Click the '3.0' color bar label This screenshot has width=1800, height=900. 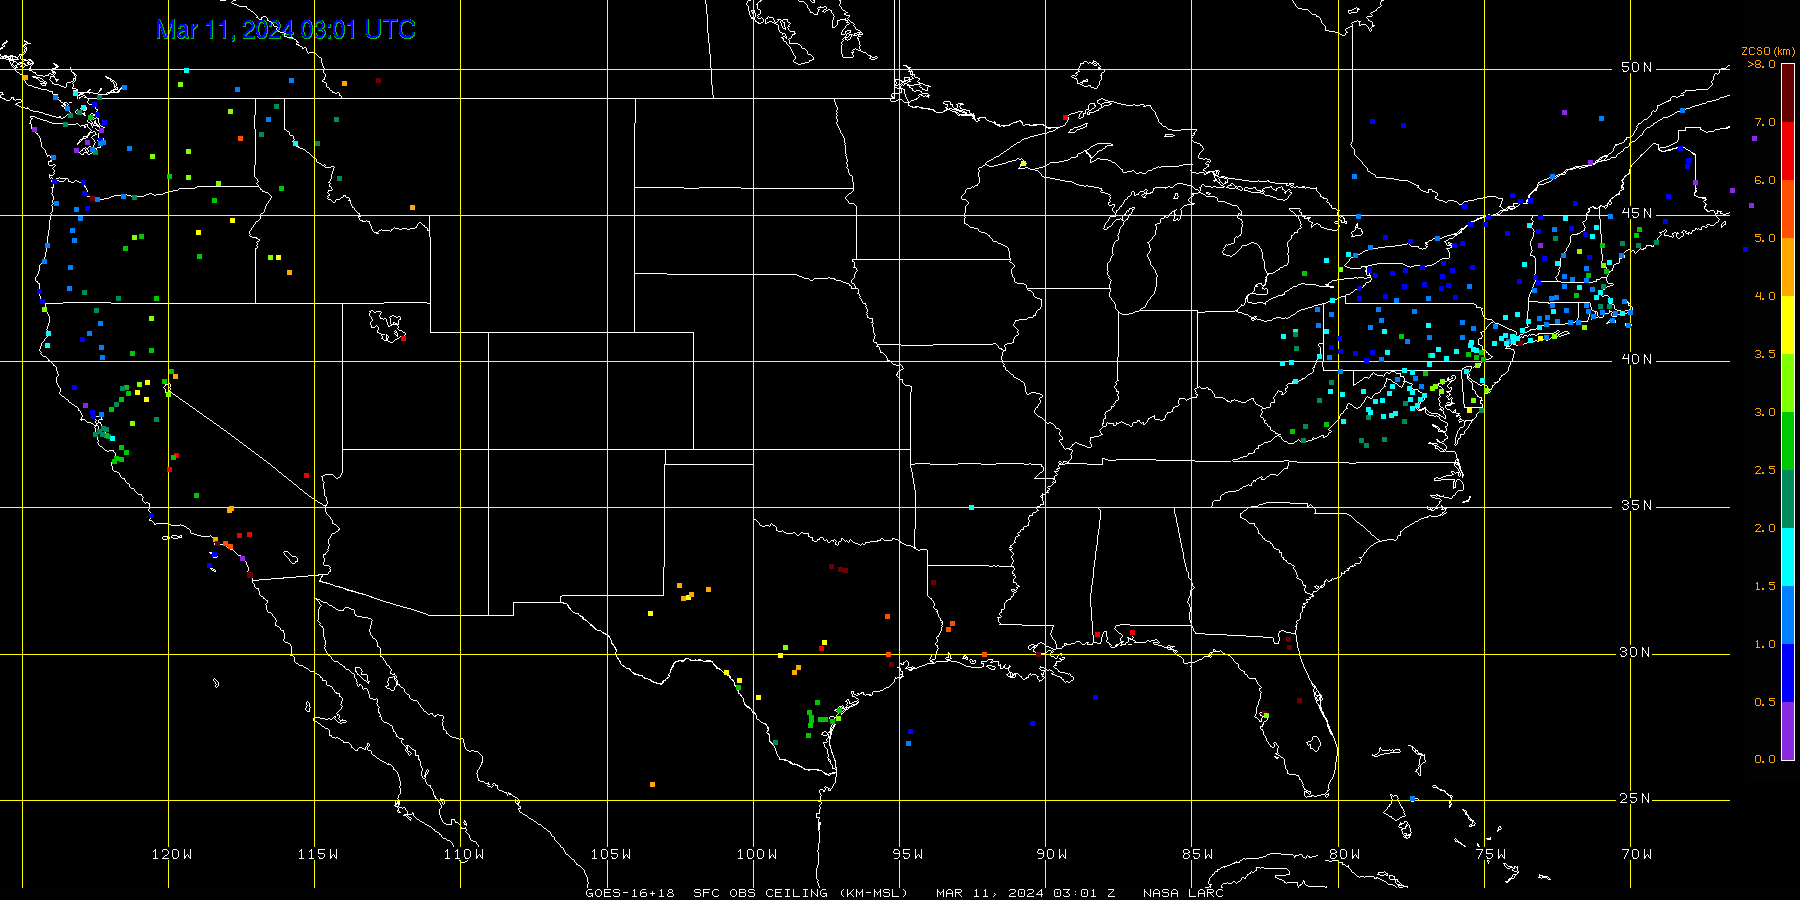[x=1765, y=412]
